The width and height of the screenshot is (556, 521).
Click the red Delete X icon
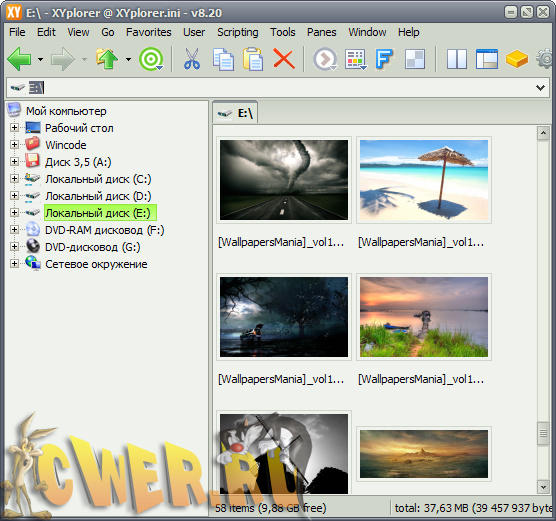284,59
